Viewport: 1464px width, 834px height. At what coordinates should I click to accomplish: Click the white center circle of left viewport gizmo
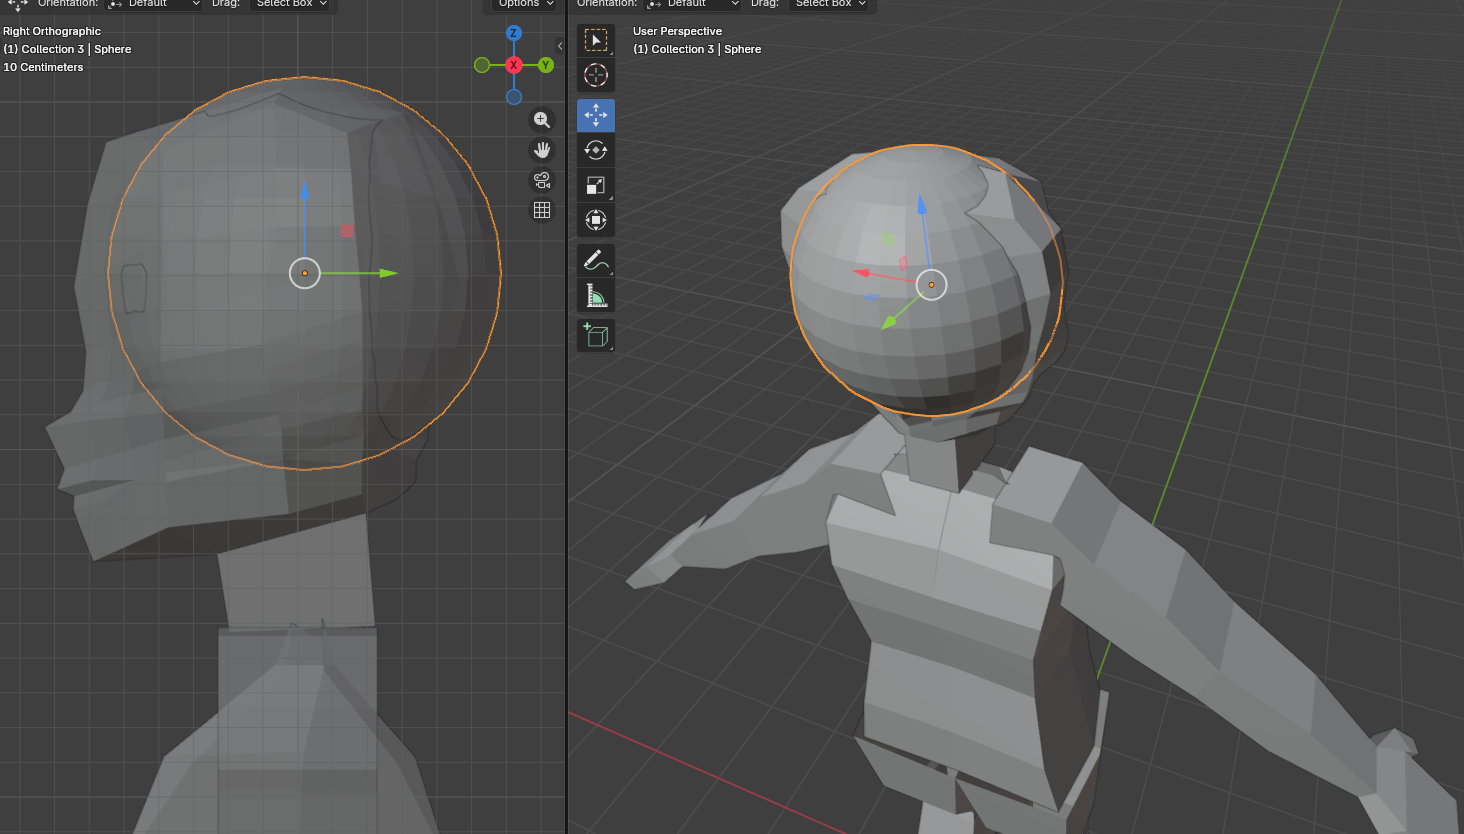(x=305, y=273)
